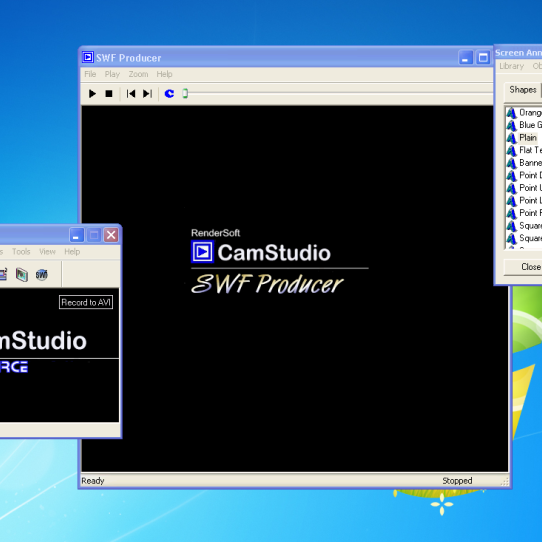This screenshot has width=542, height=542.
Task: Open the View menu in CamStudio window
Action: [x=47, y=252]
